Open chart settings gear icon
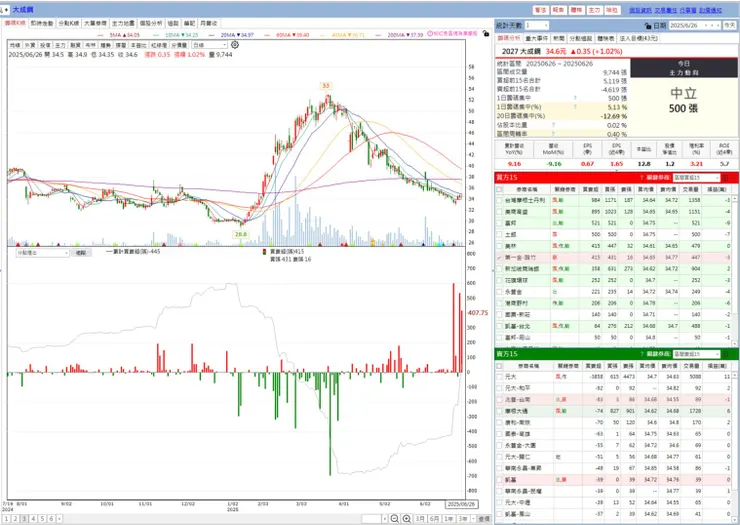740x525 pixels. 235,45
